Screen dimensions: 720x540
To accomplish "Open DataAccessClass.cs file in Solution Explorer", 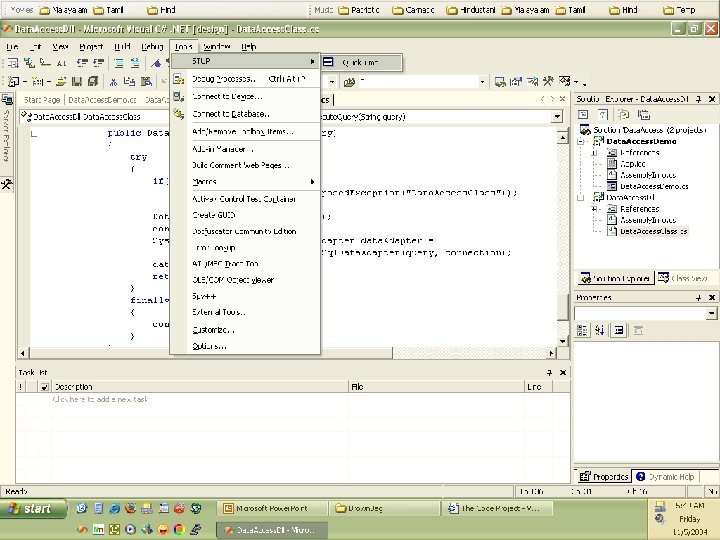I will point(653,231).
